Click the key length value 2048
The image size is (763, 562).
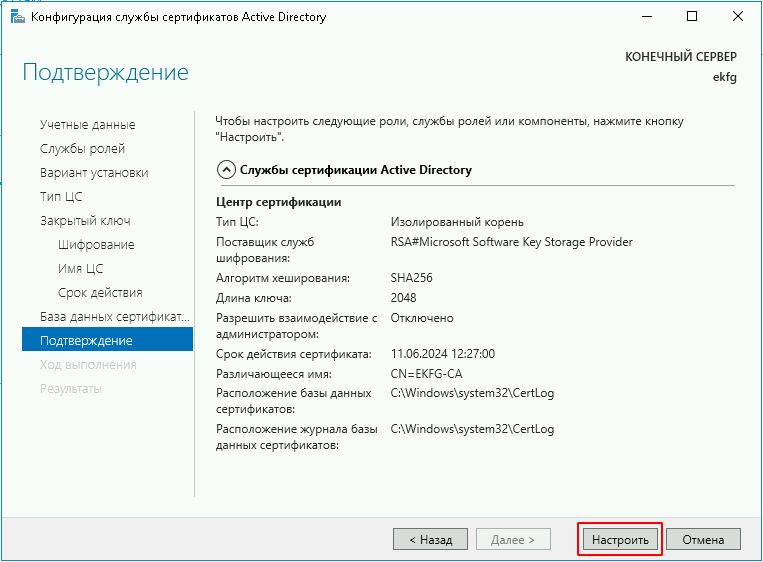pyautogui.click(x=403, y=298)
